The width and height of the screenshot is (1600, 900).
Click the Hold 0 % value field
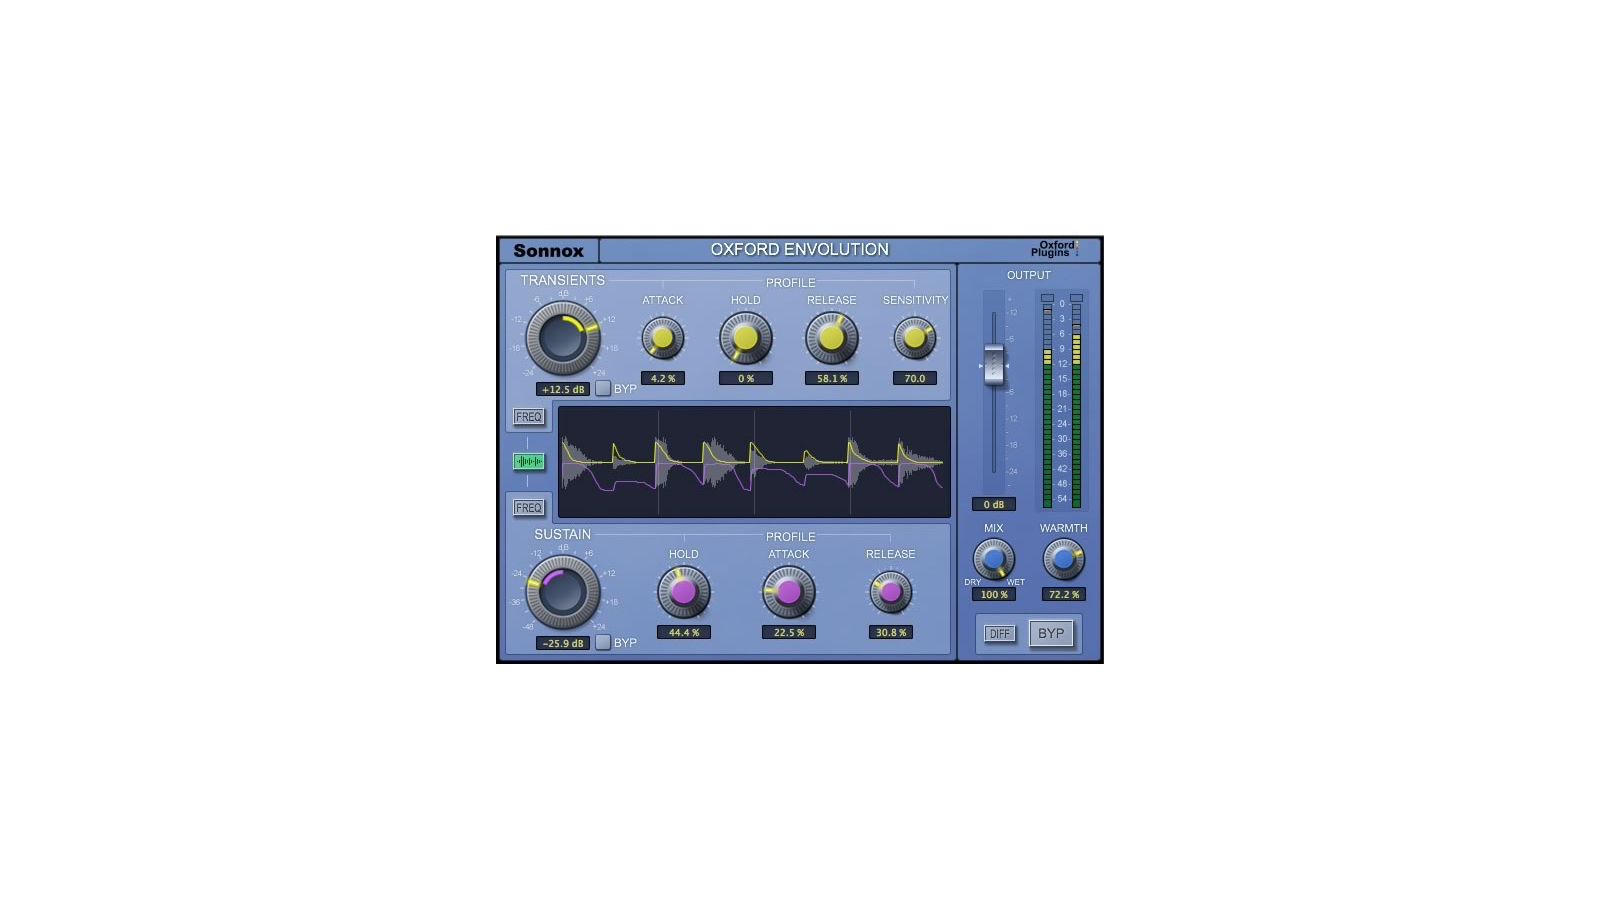pos(746,378)
